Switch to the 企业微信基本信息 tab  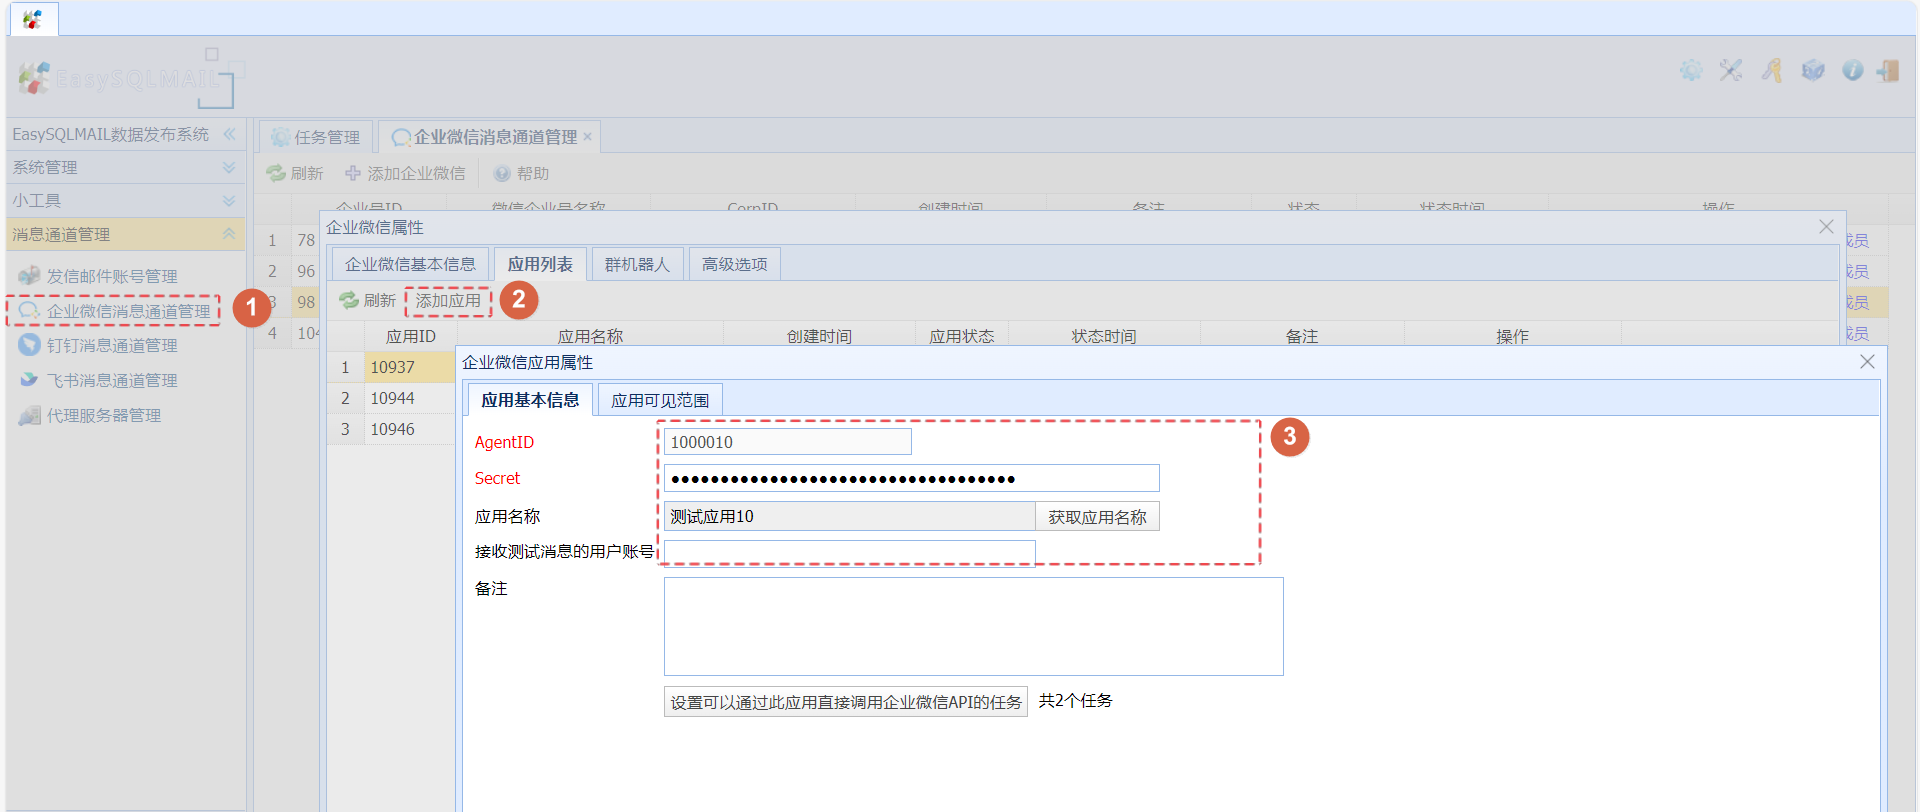click(x=410, y=264)
